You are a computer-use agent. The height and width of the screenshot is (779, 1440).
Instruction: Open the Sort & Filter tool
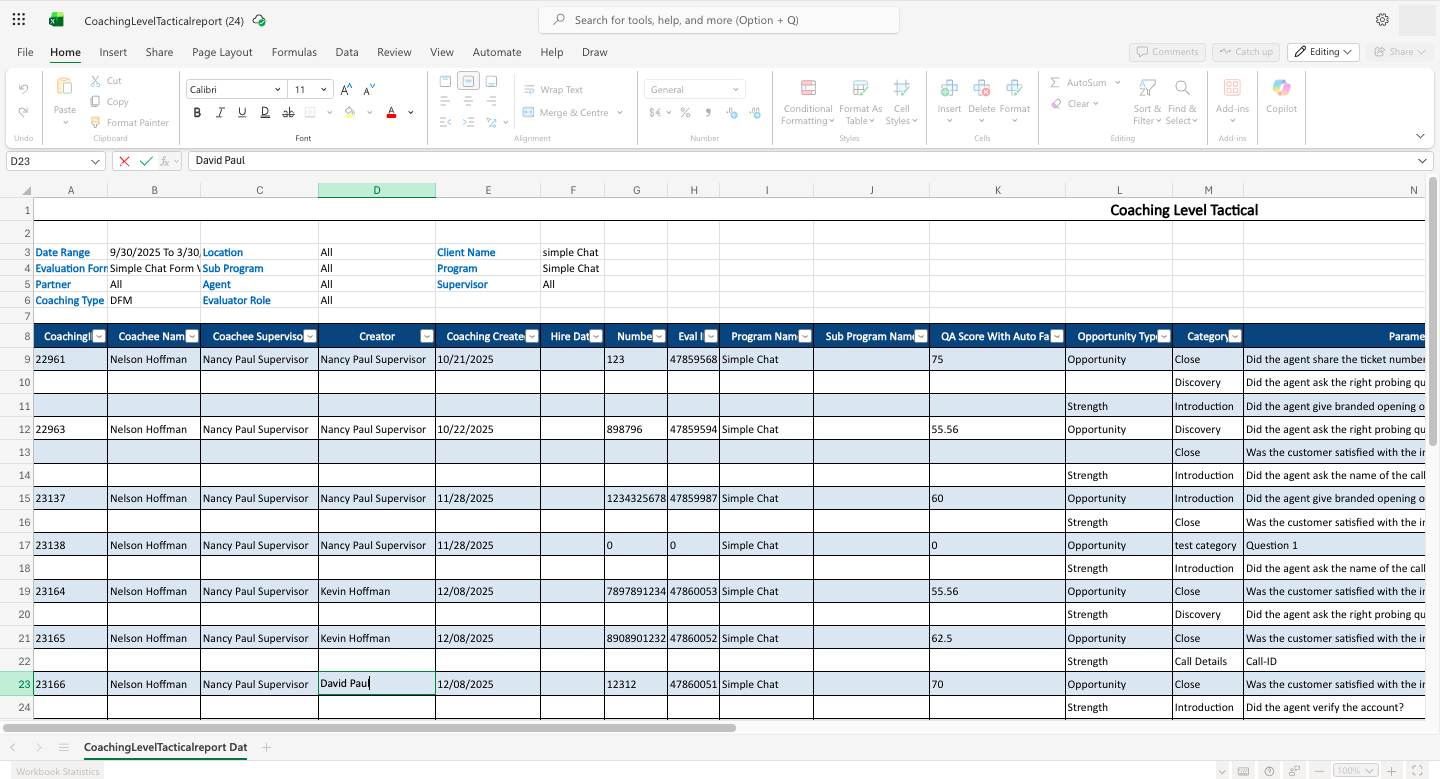tap(1147, 102)
